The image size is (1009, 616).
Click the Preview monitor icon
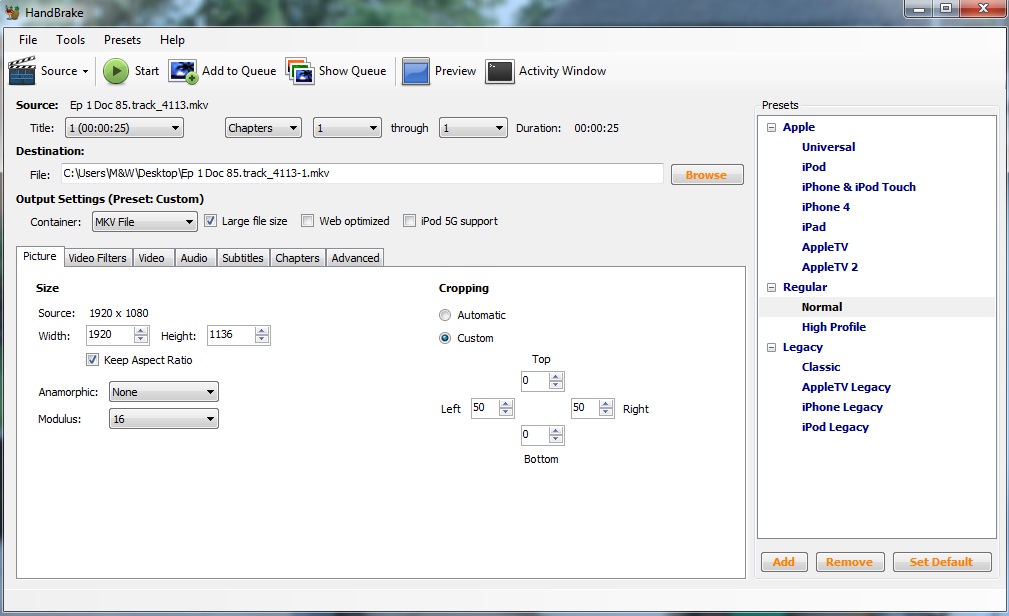tap(416, 71)
